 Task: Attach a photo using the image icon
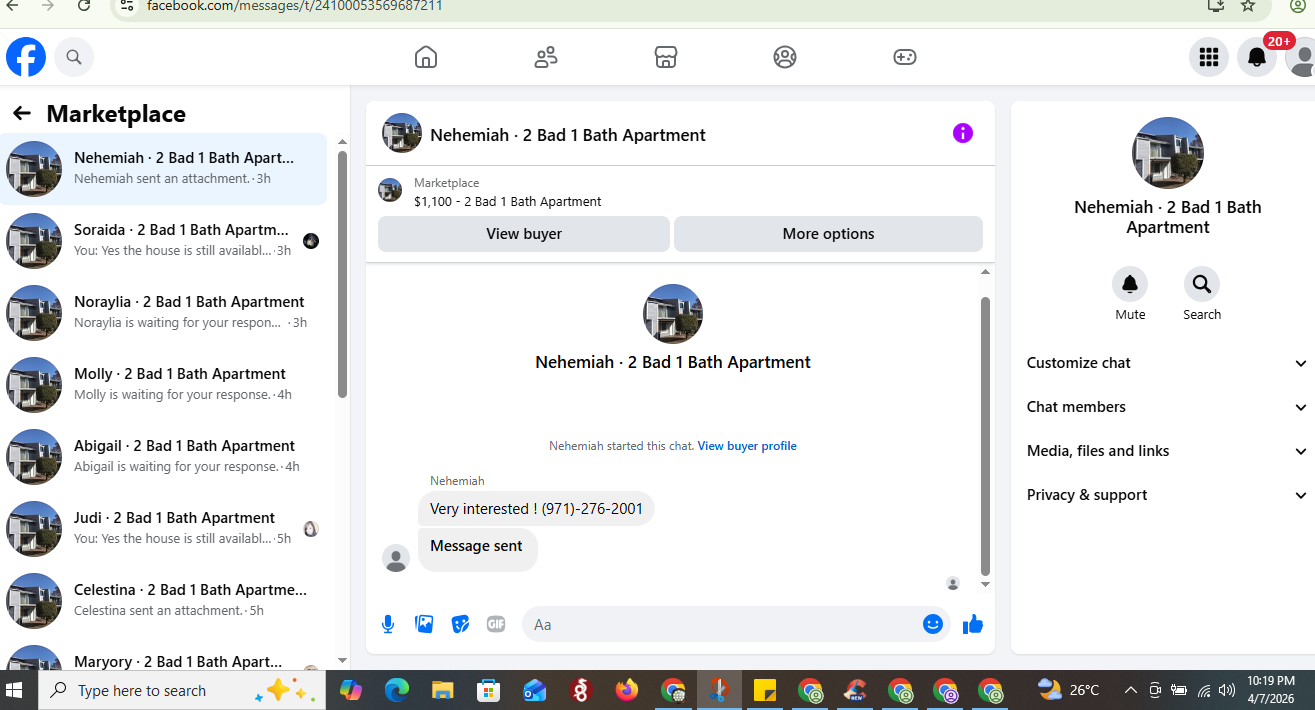(424, 624)
